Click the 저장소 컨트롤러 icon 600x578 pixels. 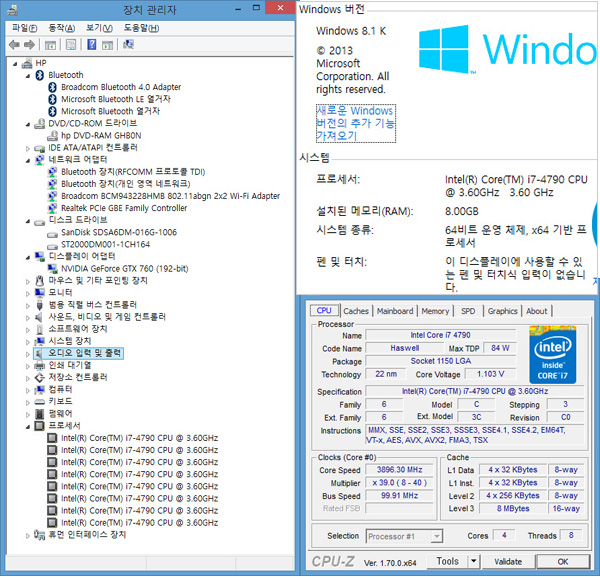pos(39,378)
